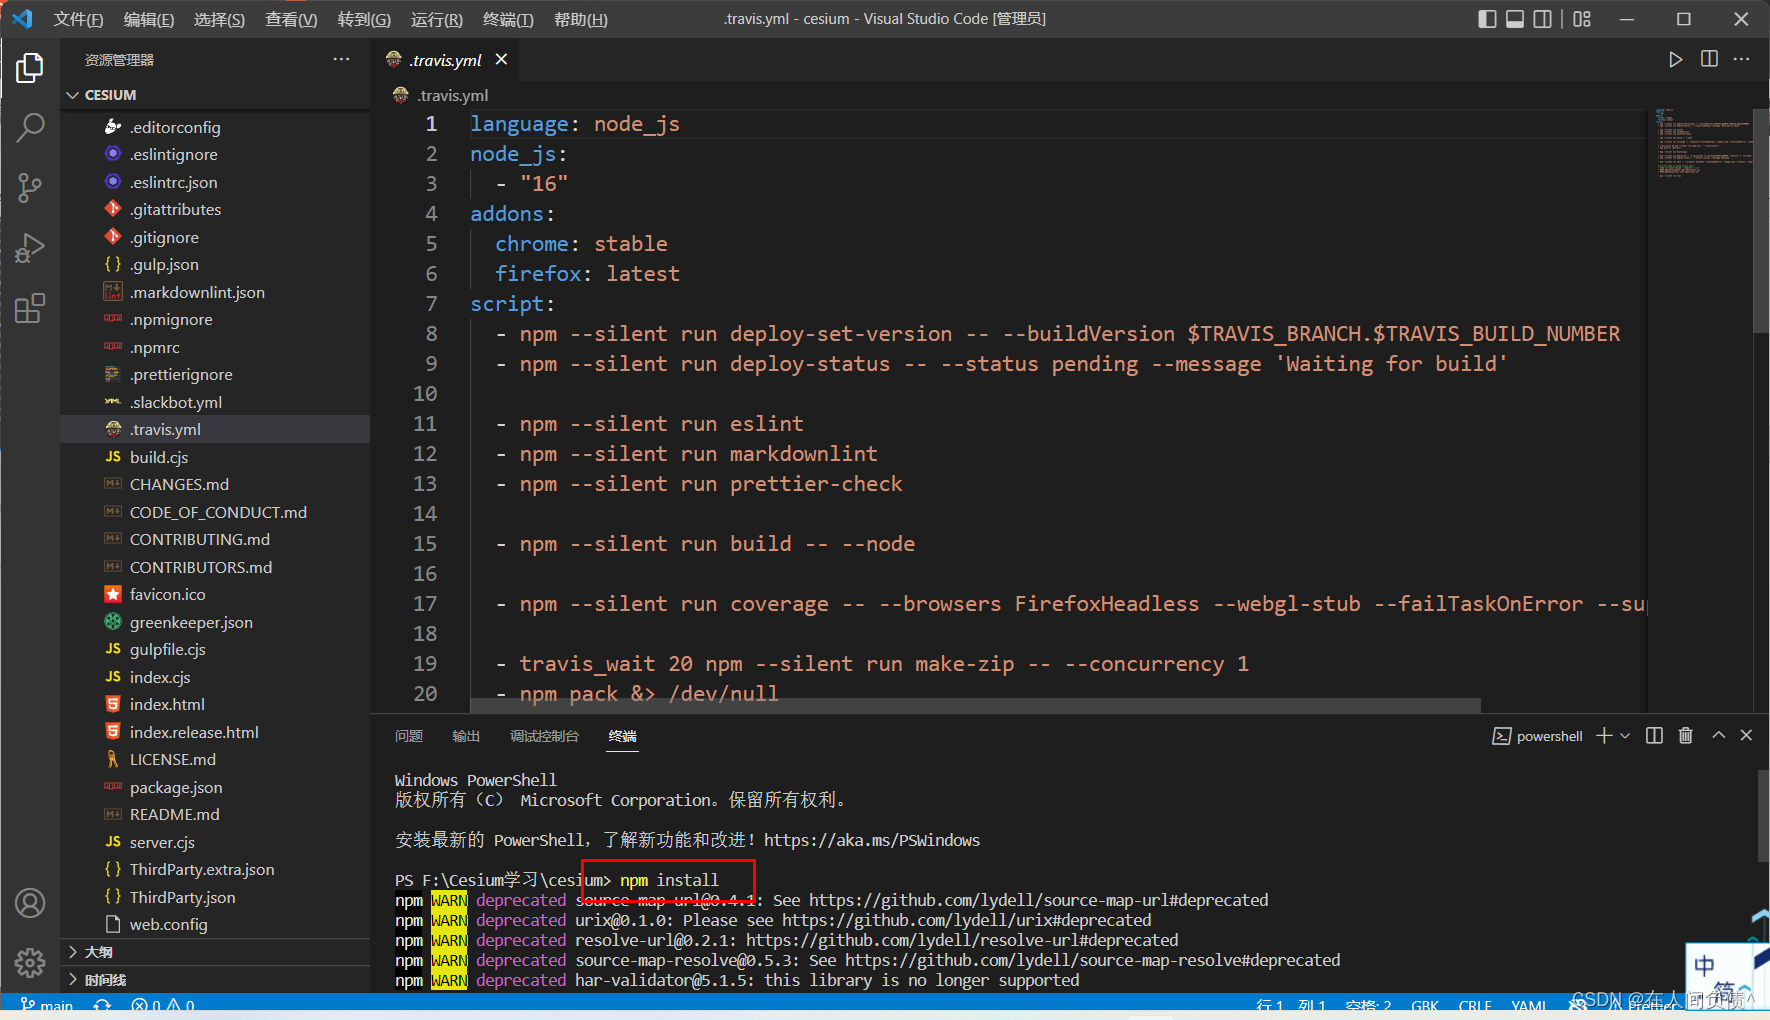Screen dimensions: 1770x1020
Task: Toggle bottom panel layout icon
Action: (x=1515, y=19)
